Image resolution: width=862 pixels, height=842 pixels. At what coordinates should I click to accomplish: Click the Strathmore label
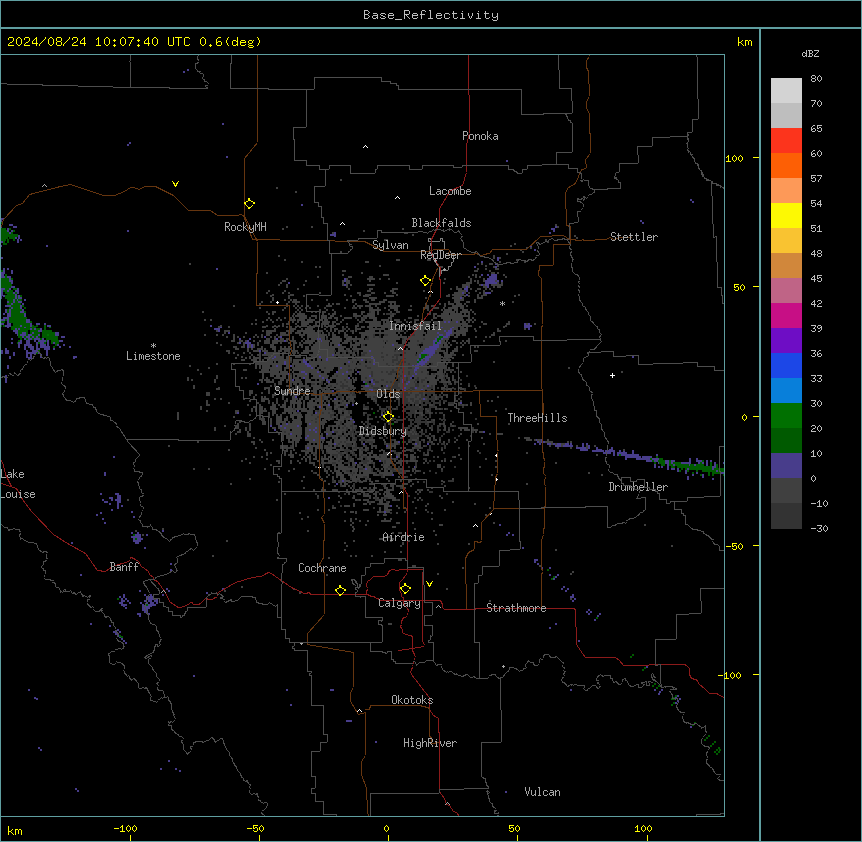pyautogui.click(x=516, y=608)
